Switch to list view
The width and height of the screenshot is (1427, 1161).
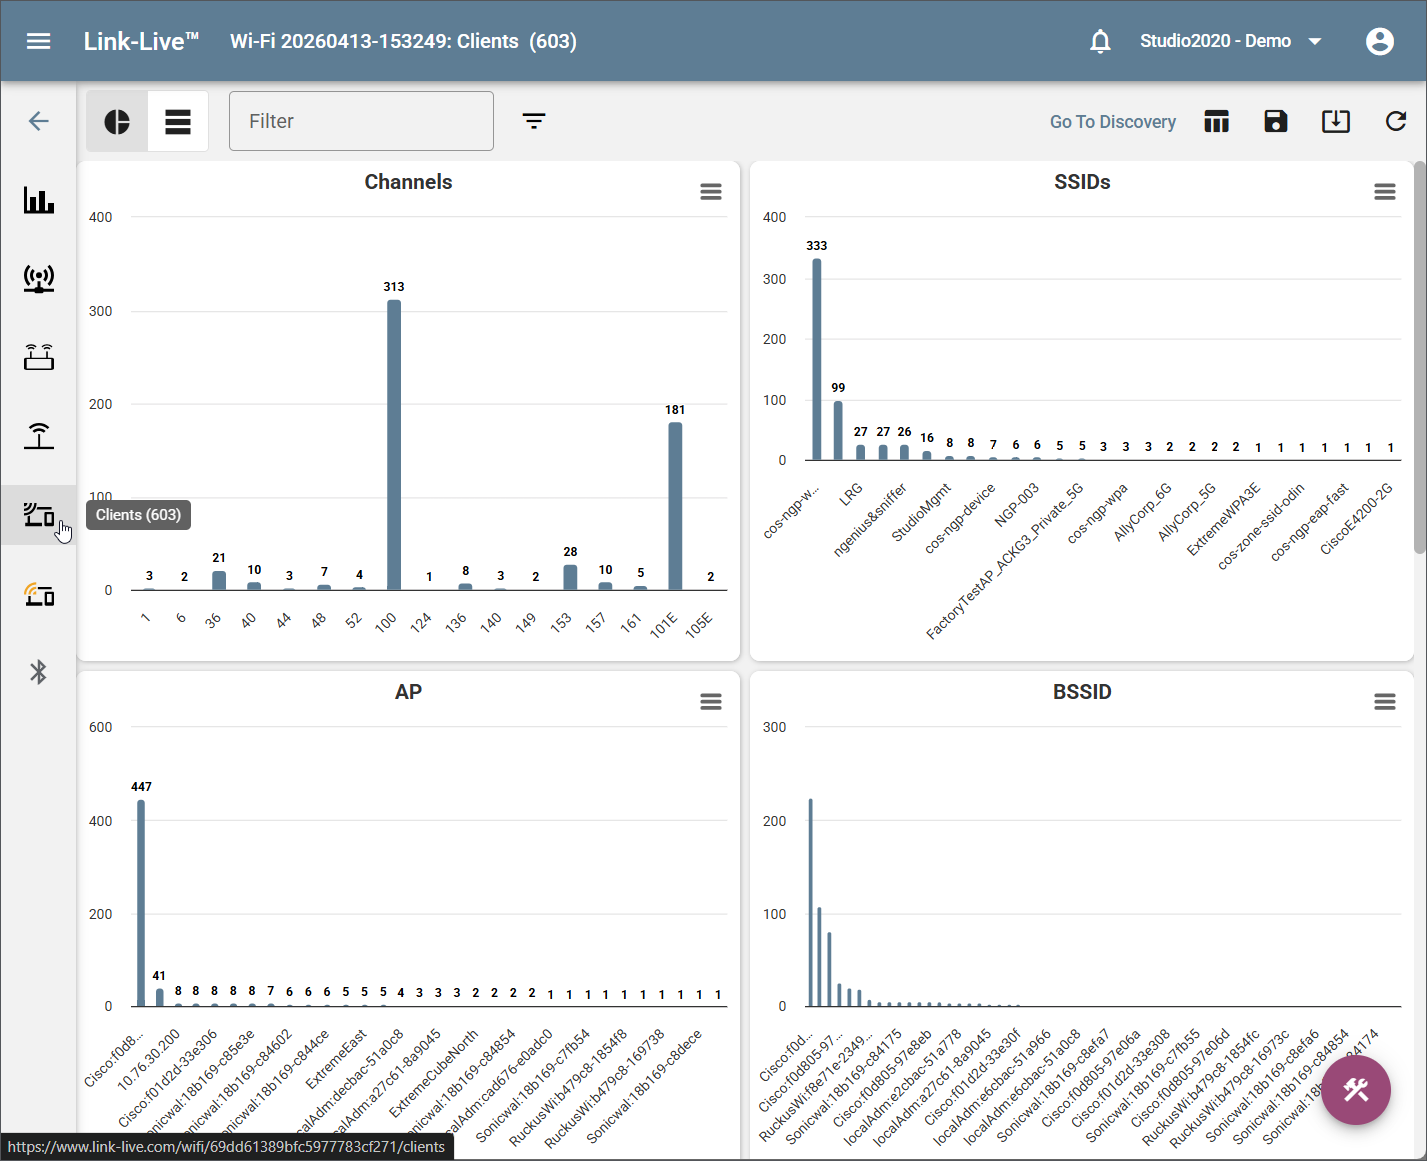(178, 121)
